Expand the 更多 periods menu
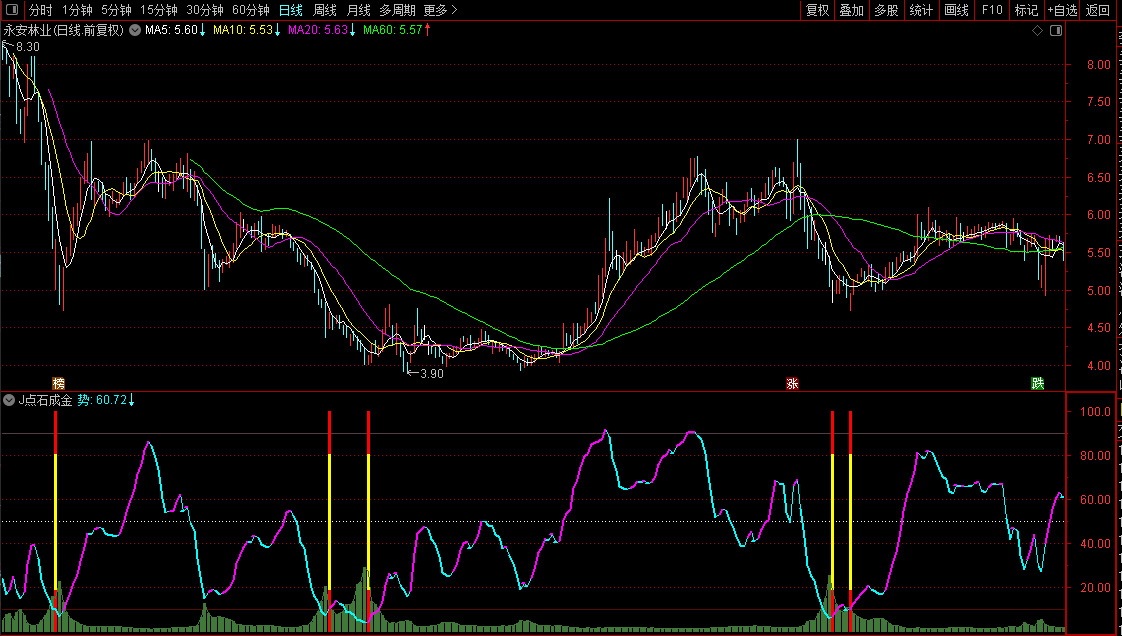This screenshot has width=1122, height=636. 440,10
